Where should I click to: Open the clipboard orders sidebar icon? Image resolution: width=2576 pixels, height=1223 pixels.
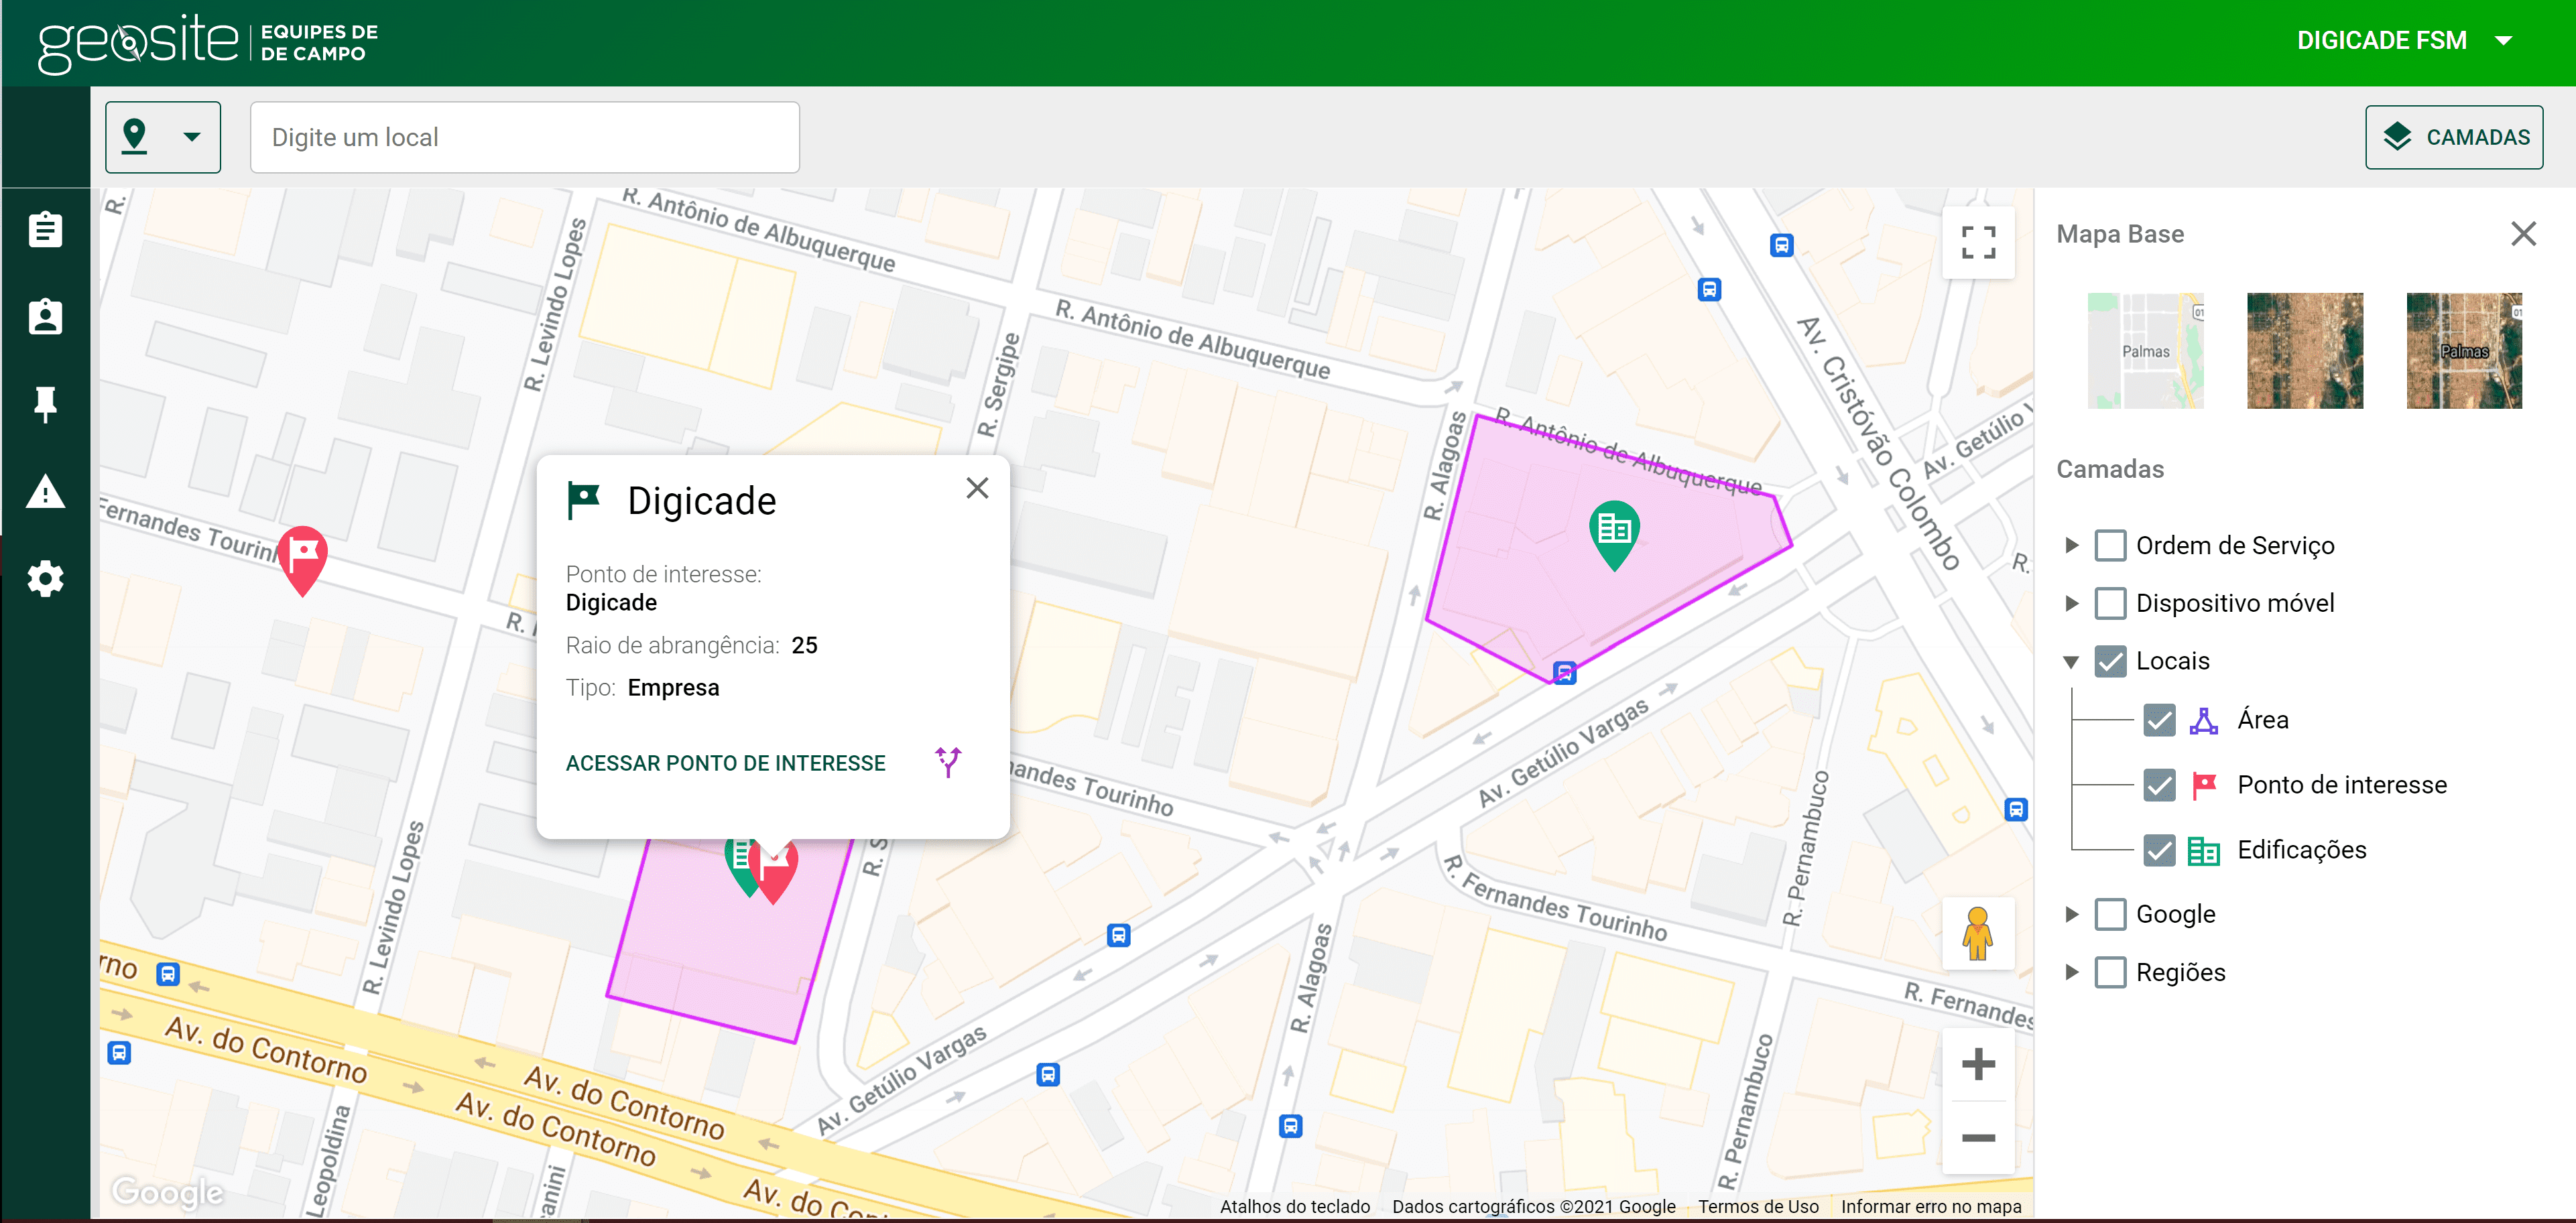tap(45, 230)
